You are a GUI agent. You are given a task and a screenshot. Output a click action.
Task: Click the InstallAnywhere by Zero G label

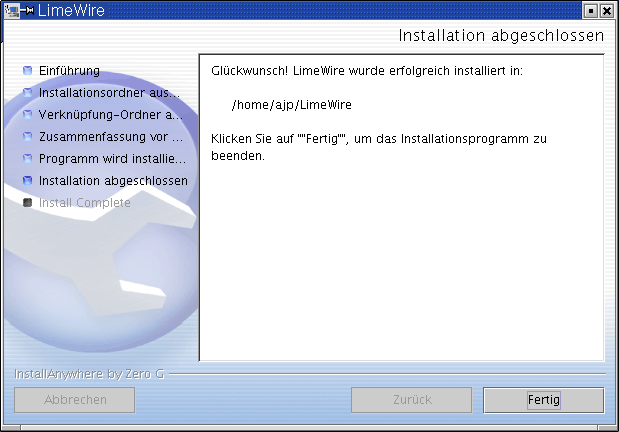[x=90, y=374]
